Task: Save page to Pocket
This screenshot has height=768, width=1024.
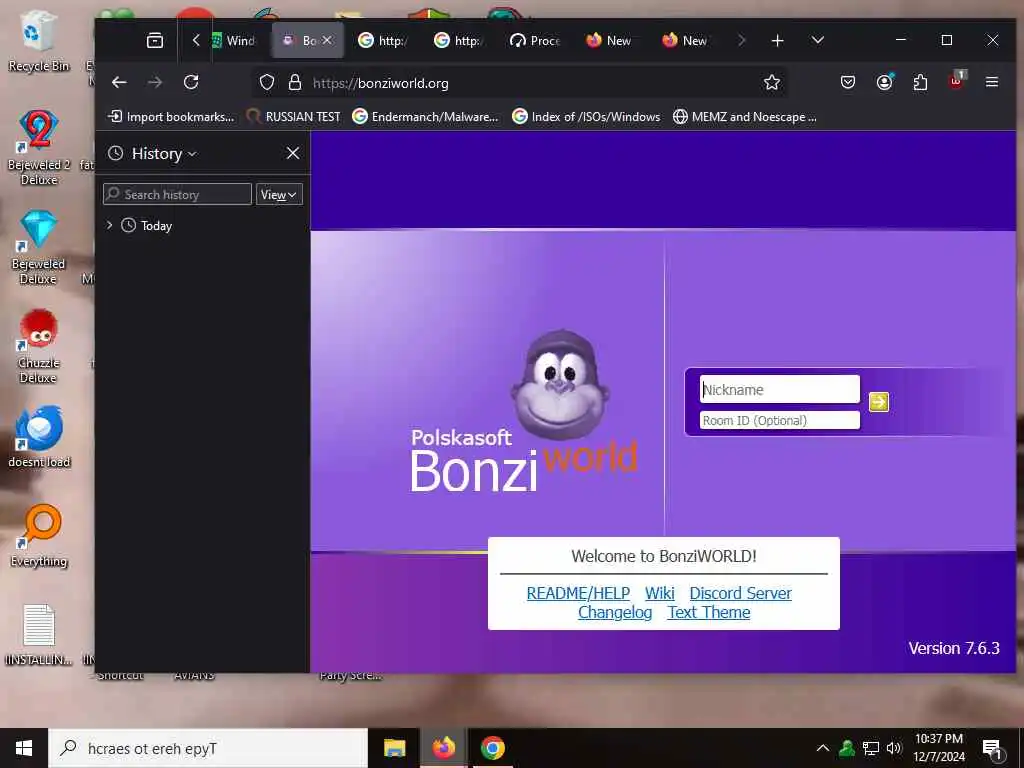Action: (x=848, y=82)
